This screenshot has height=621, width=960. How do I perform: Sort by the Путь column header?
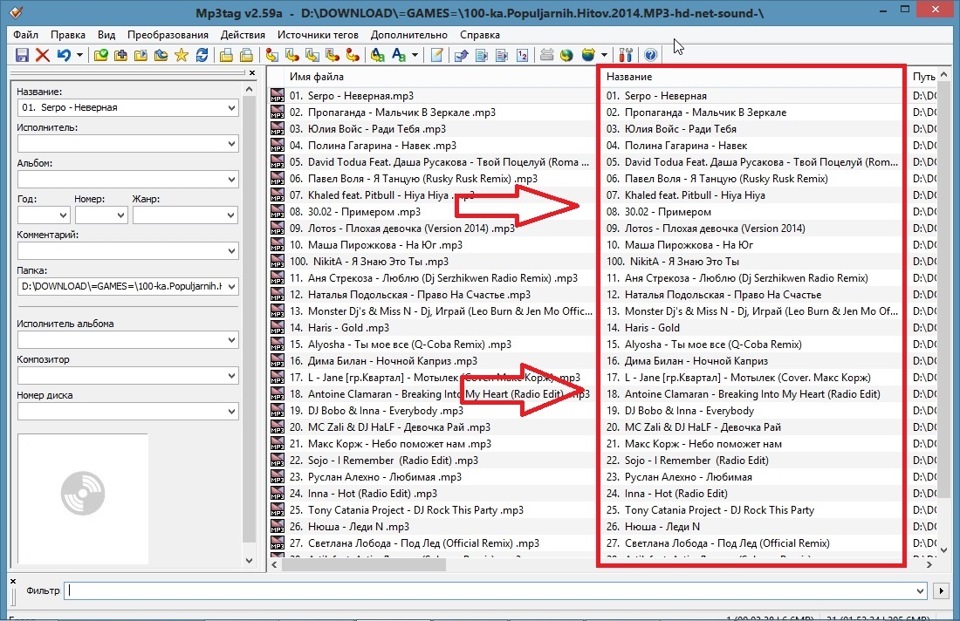[x=922, y=77]
